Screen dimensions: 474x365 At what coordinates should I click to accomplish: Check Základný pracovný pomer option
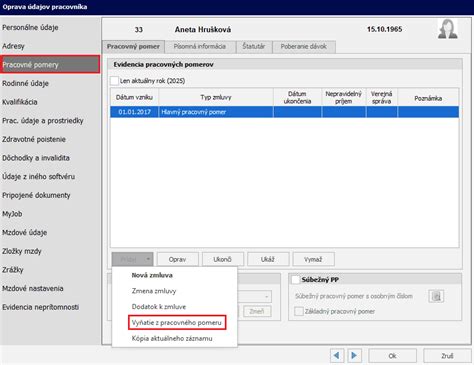[x=299, y=311]
